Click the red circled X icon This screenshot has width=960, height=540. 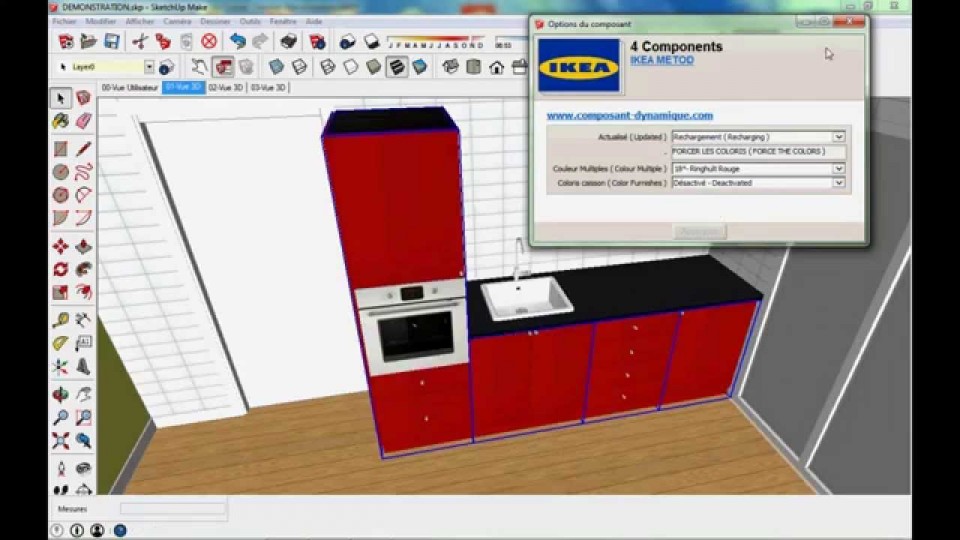coord(209,41)
